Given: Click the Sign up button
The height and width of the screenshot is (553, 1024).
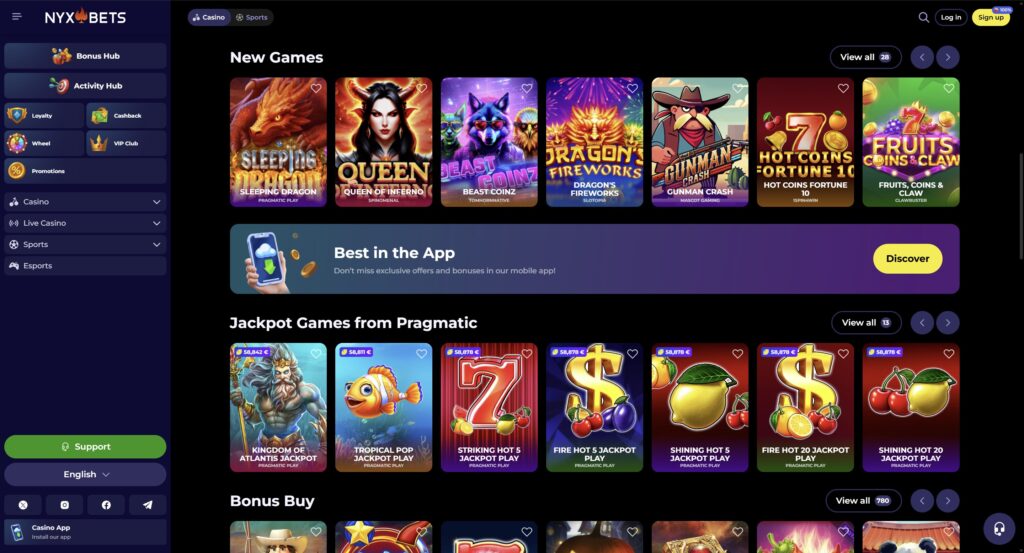Looking at the screenshot, I should coord(991,18).
